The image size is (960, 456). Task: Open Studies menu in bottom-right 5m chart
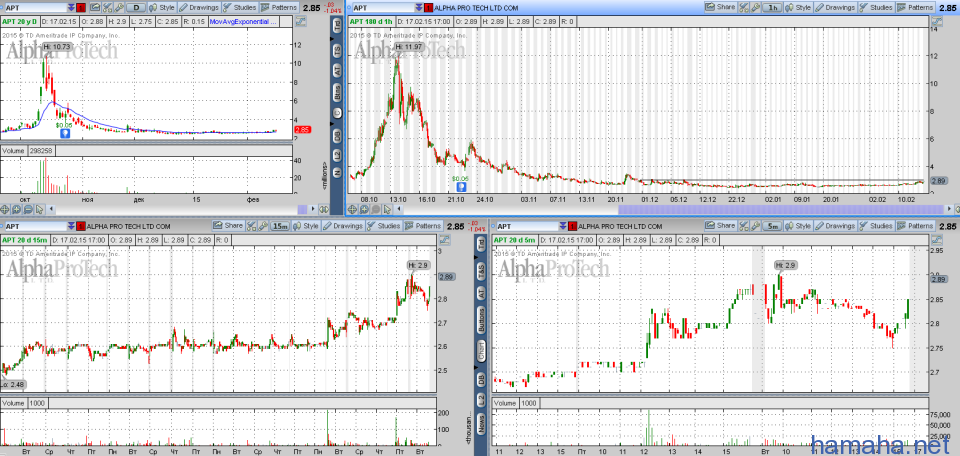click(876, 226)
